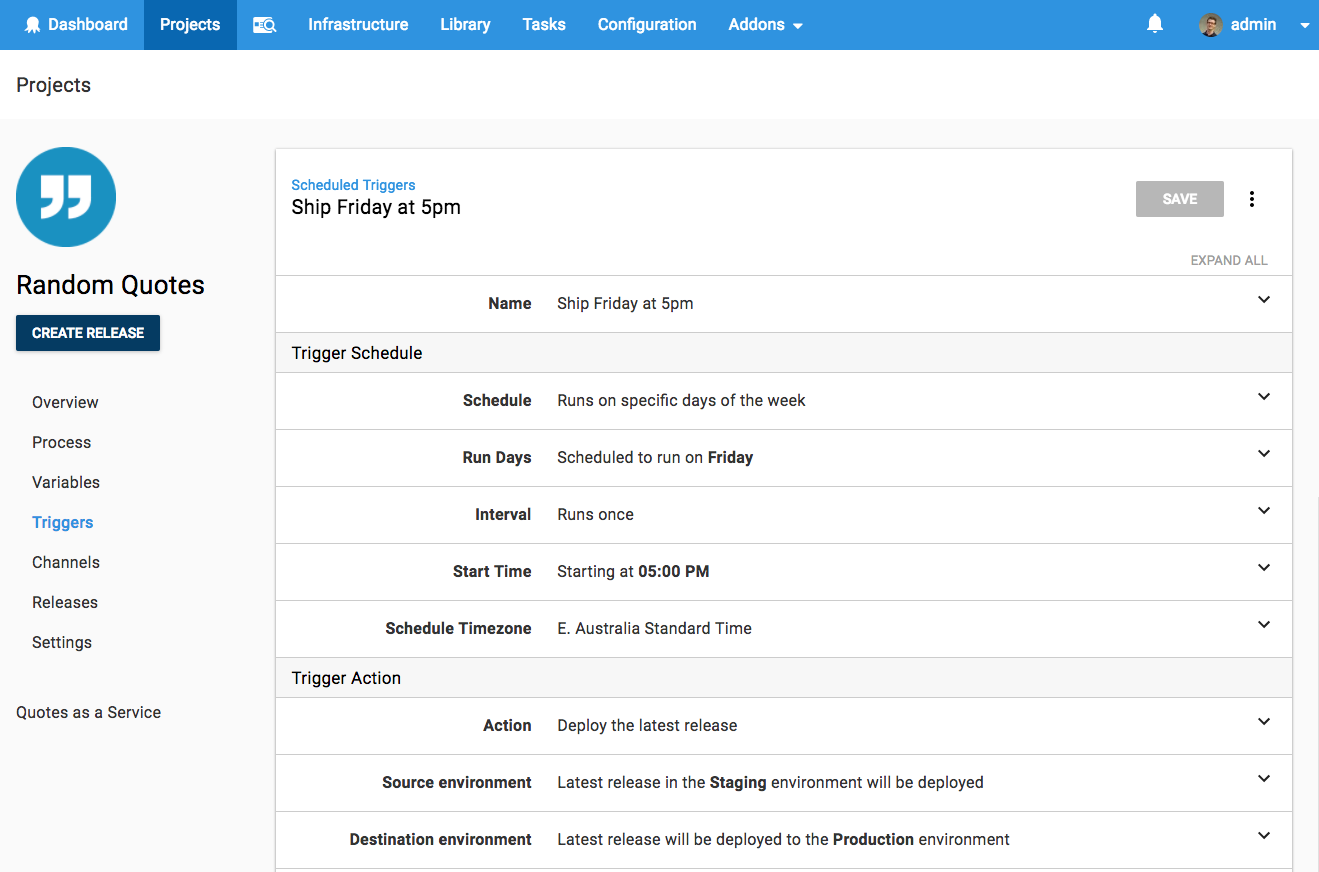This screenshot has width=1319, height=872.
Task: Click EXPAND ALL to expand every section
Action: point(1229,260)
